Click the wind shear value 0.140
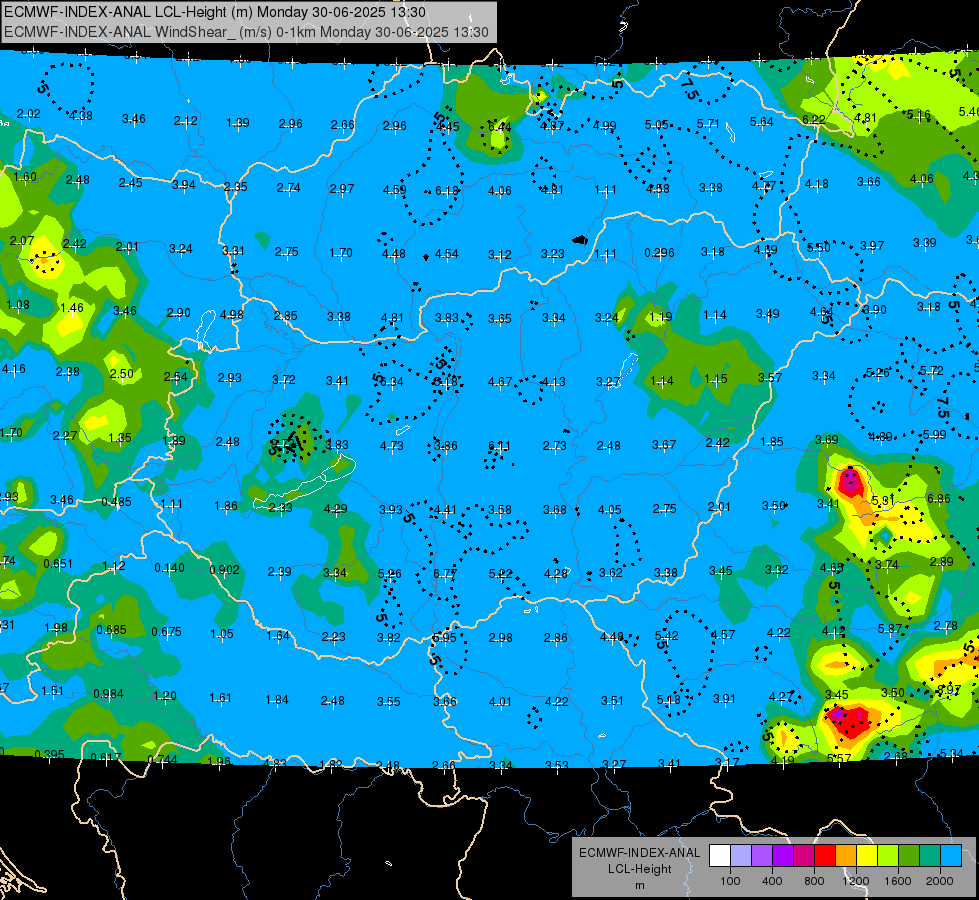This screenshot has height=900, width=979. click(x=169, y=568)
